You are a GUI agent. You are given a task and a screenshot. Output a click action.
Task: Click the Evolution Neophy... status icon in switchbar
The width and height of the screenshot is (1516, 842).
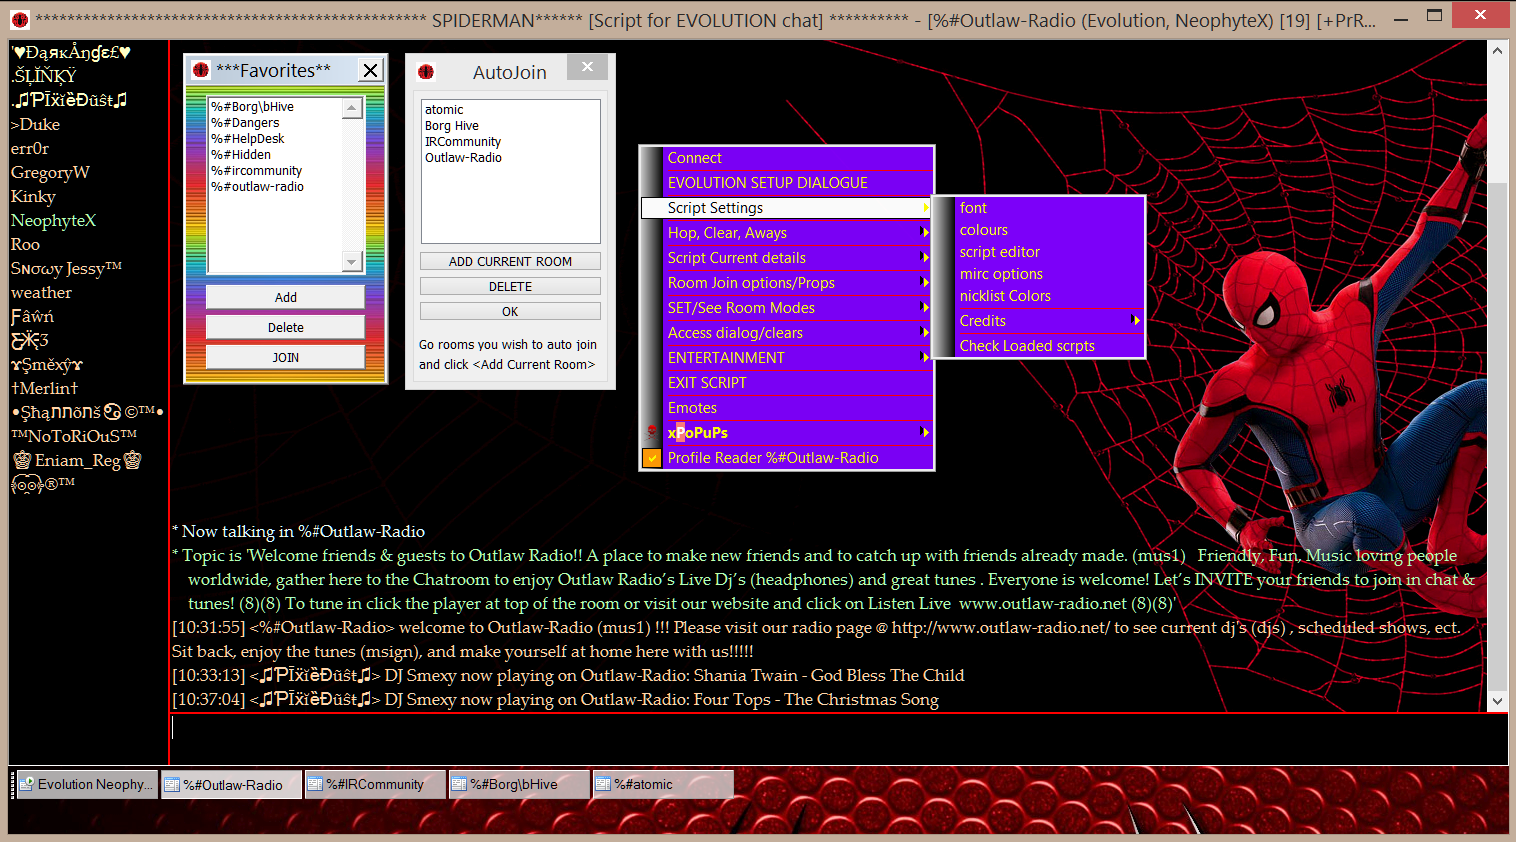pyautogui.click(x=27, y=784)
